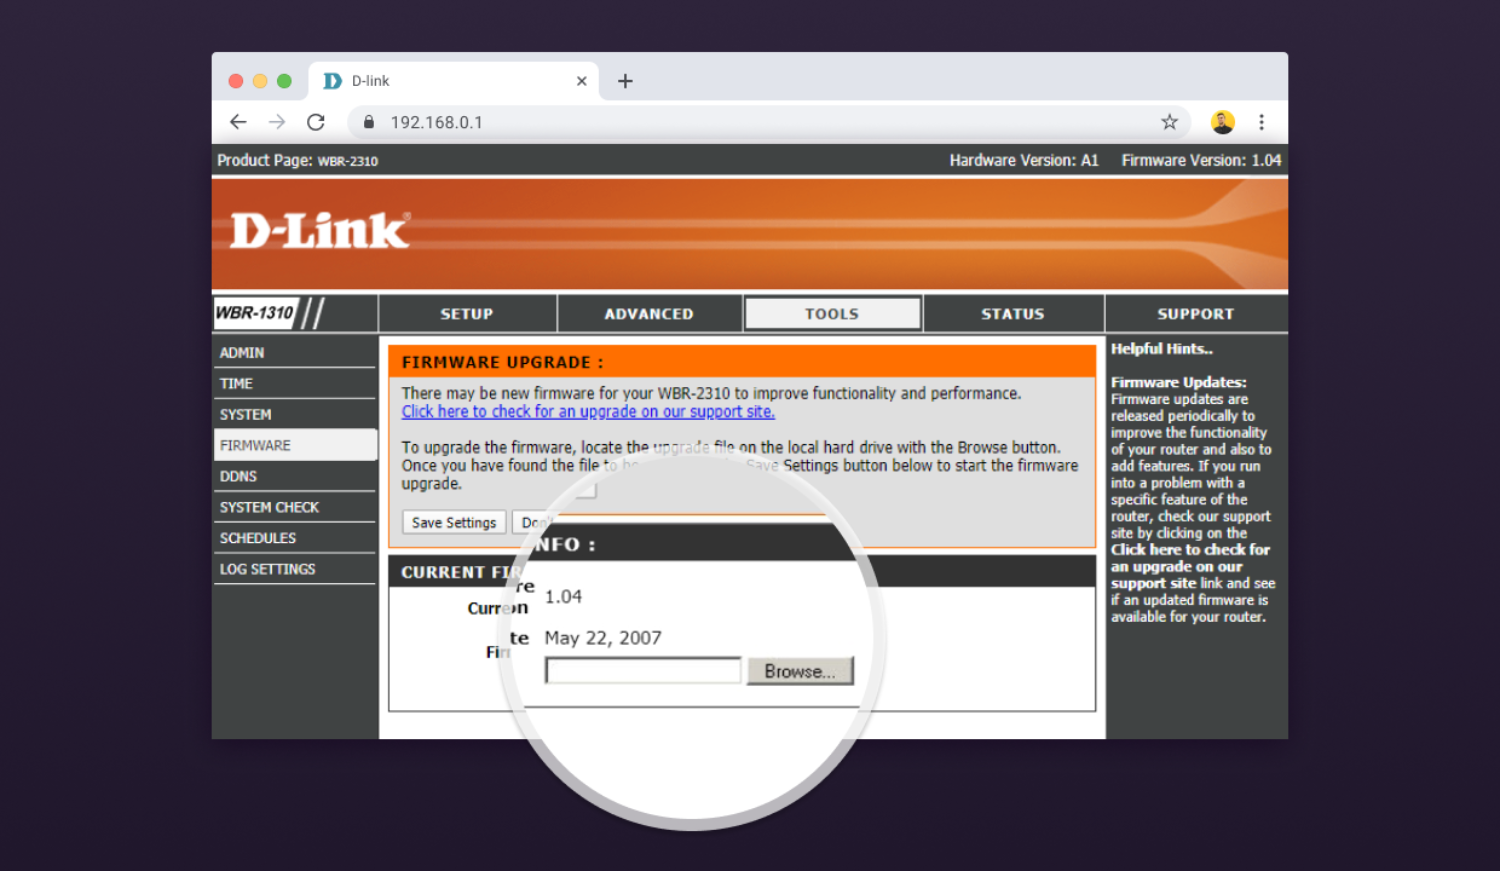
Task: Reload the page with the refresh icon
Action: pyautogui.click(x=316, y=122)
